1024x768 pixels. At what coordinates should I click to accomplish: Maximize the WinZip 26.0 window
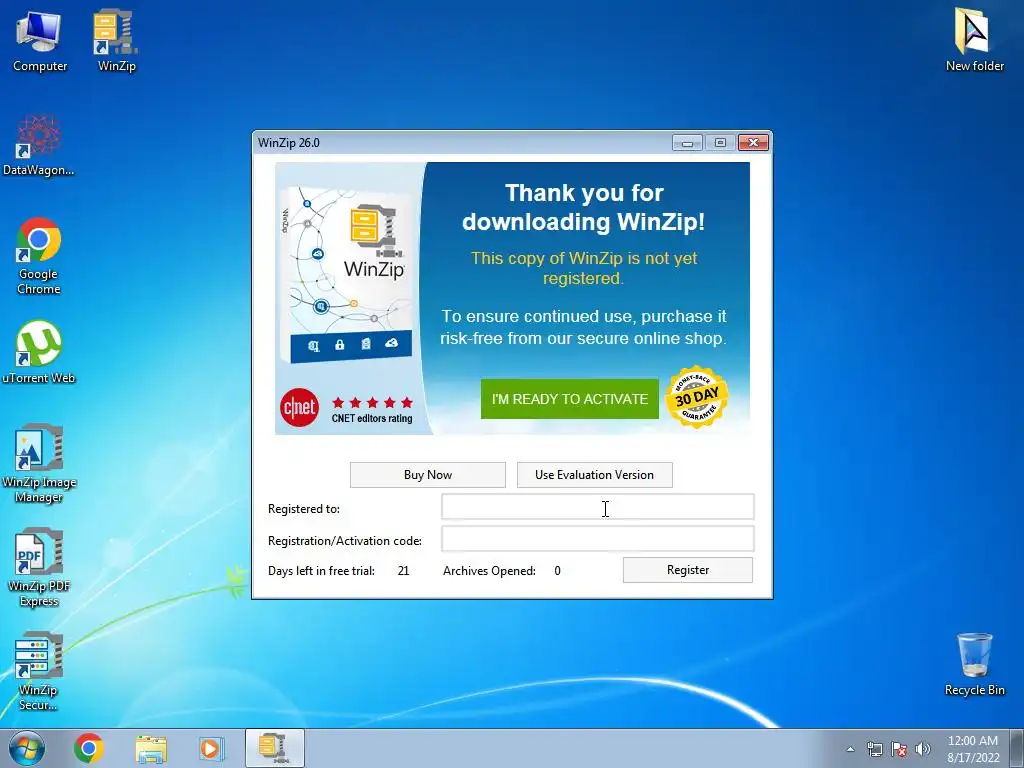pos(720,142)
